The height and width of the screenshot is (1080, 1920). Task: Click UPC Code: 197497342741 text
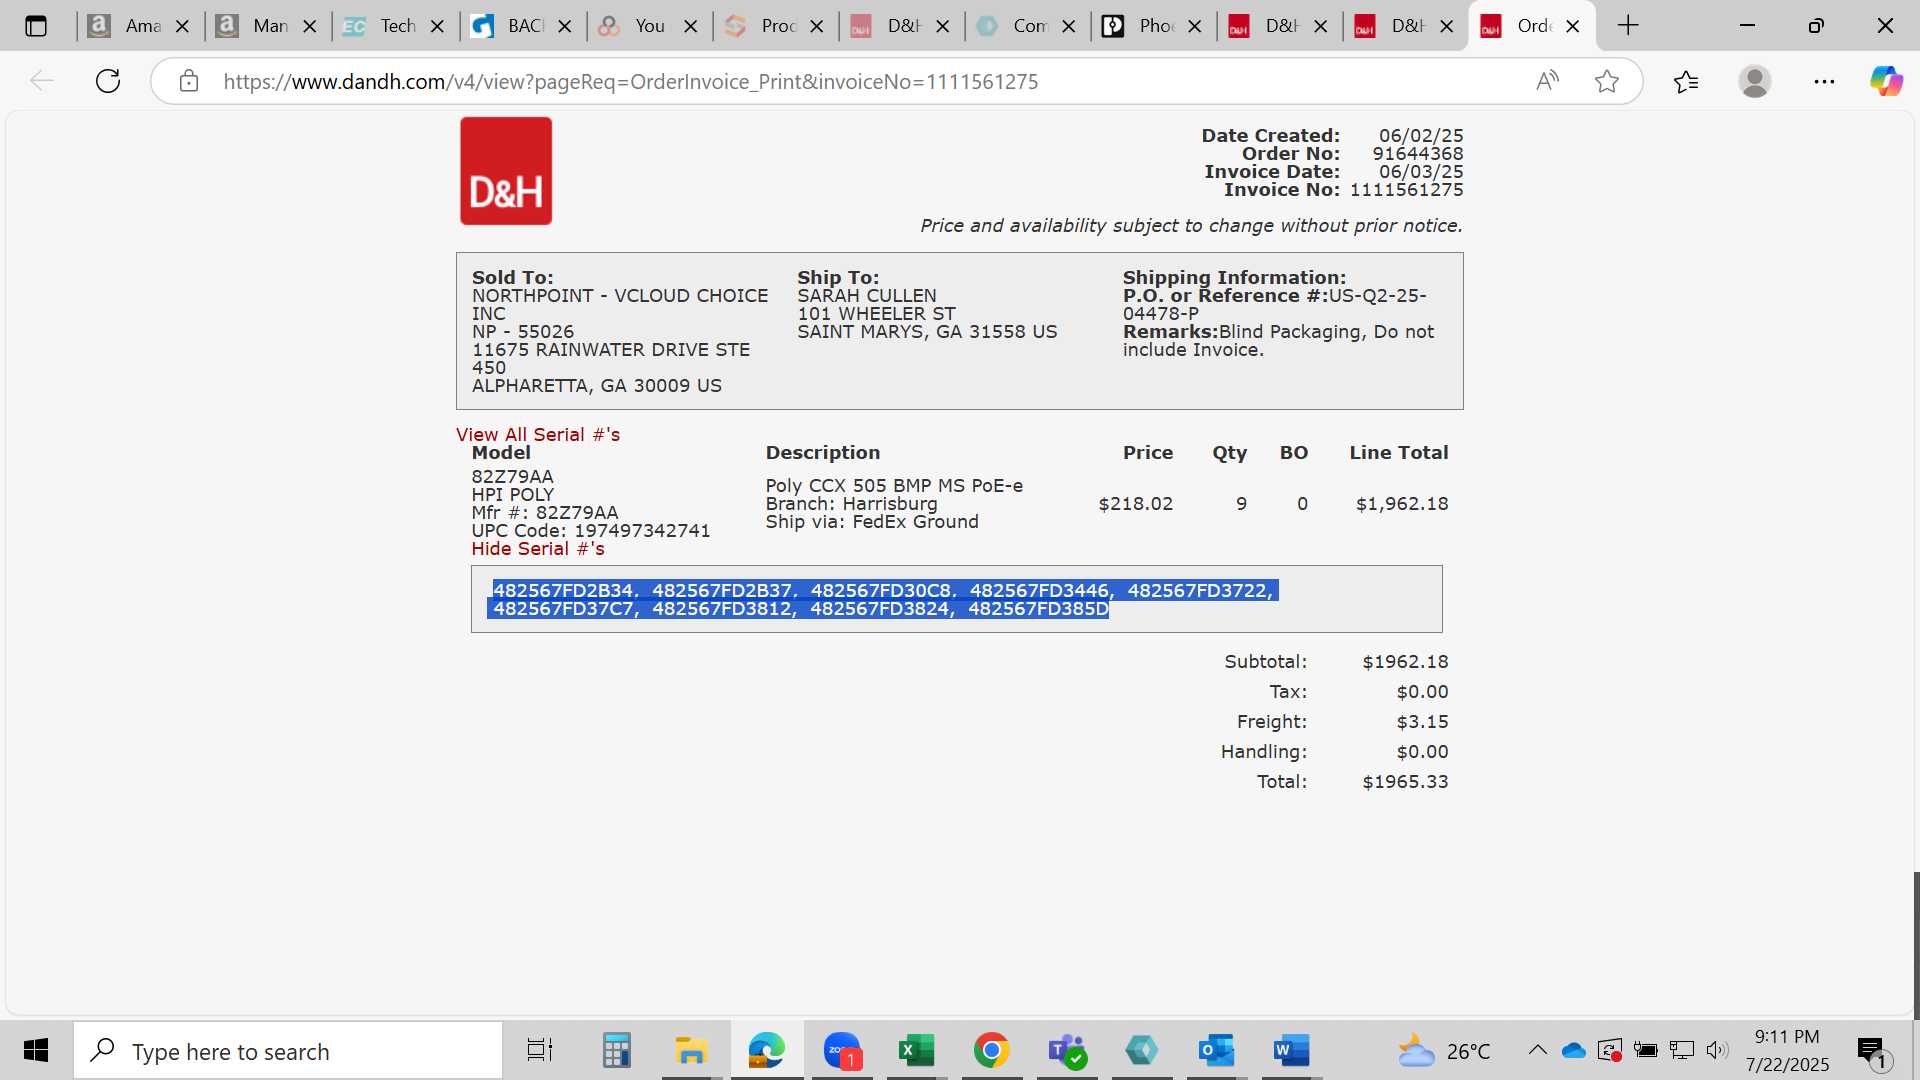(591, 530)
